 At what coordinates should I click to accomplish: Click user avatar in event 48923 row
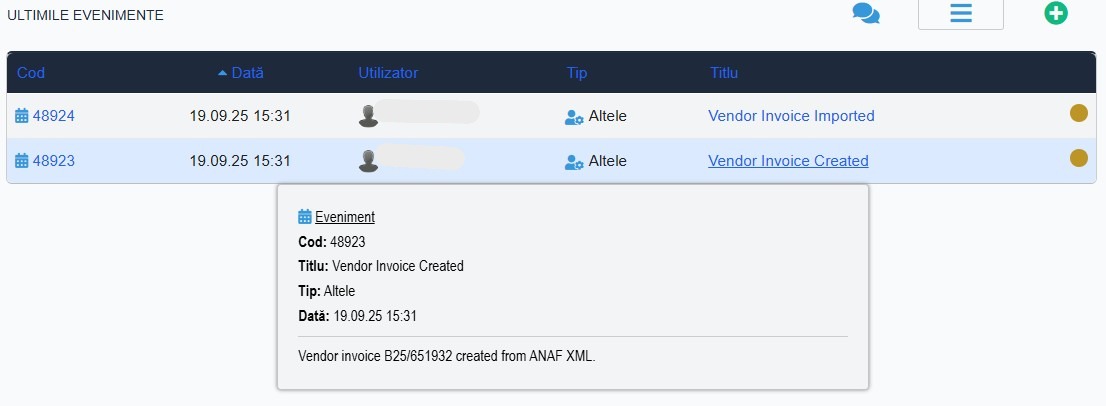click(x=368, y=160)
